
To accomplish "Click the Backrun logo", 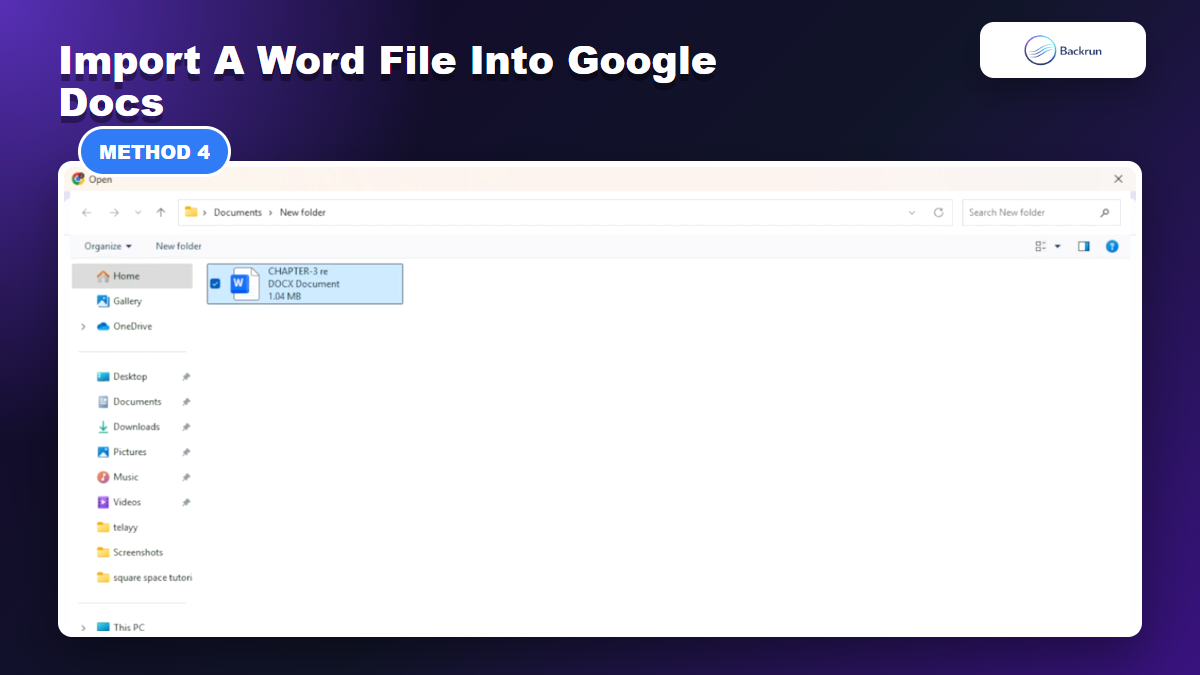I will pyautogui.click(x=1063, y=50).
